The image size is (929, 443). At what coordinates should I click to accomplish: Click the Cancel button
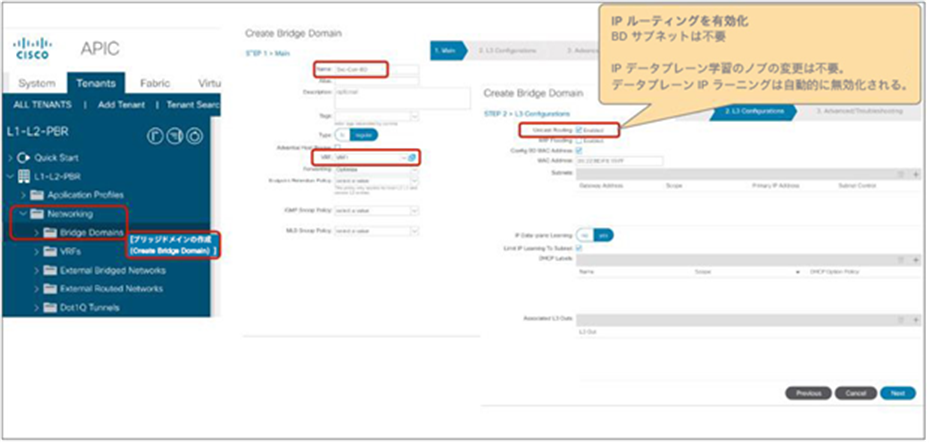(856, 393)
